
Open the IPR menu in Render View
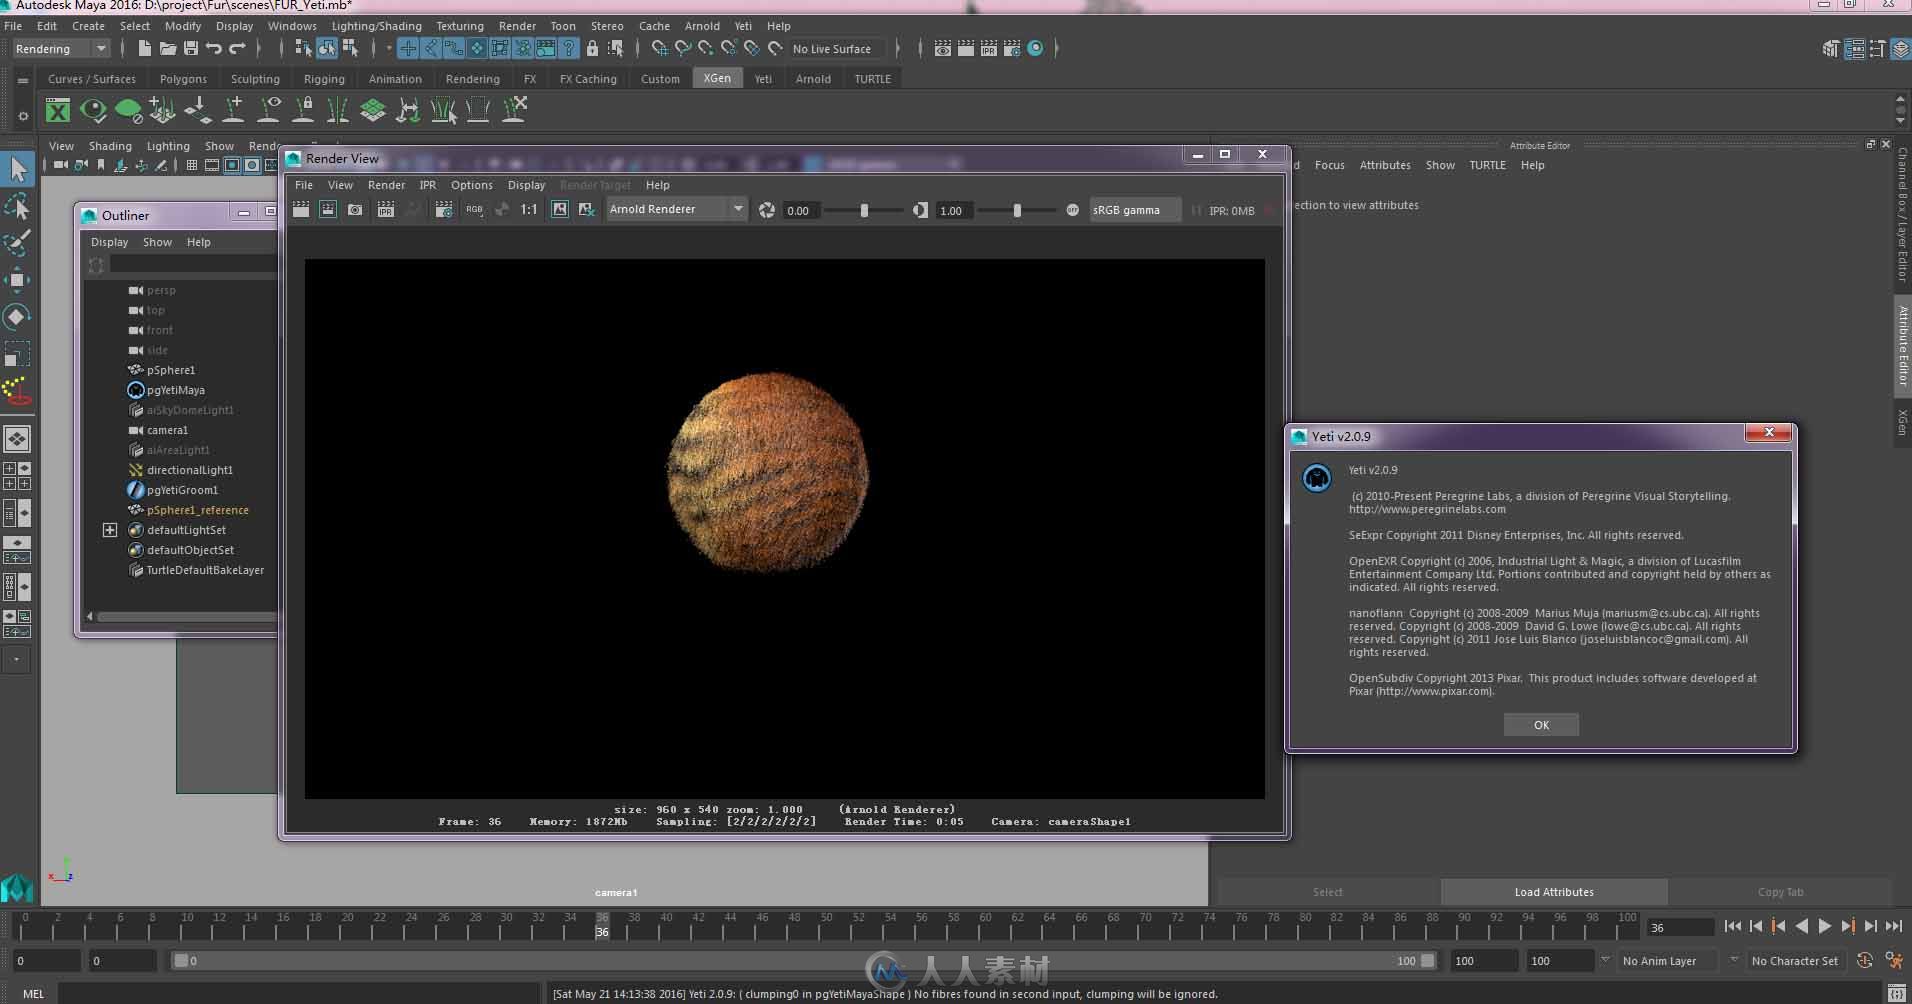tap(427, 185)
